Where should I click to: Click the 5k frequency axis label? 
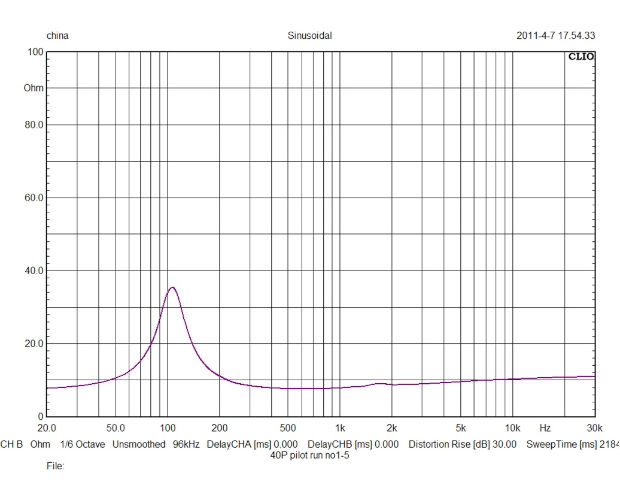pyautogui.click(x=461, y=428)
